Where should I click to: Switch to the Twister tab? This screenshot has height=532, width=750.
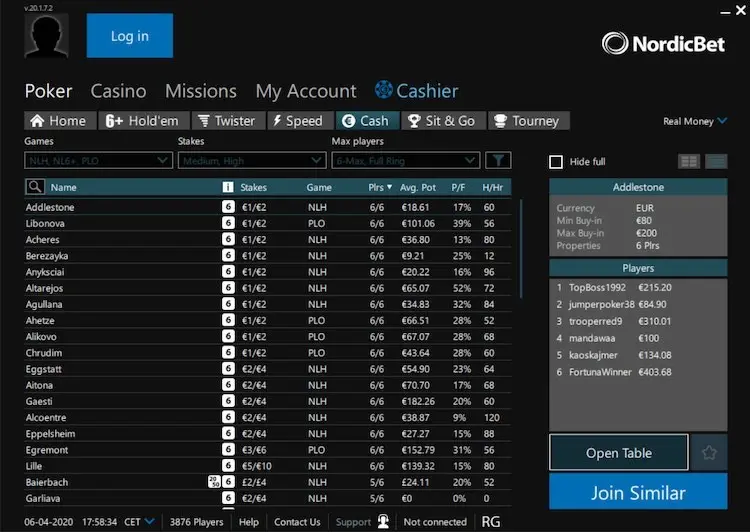[x=228, y=121]
